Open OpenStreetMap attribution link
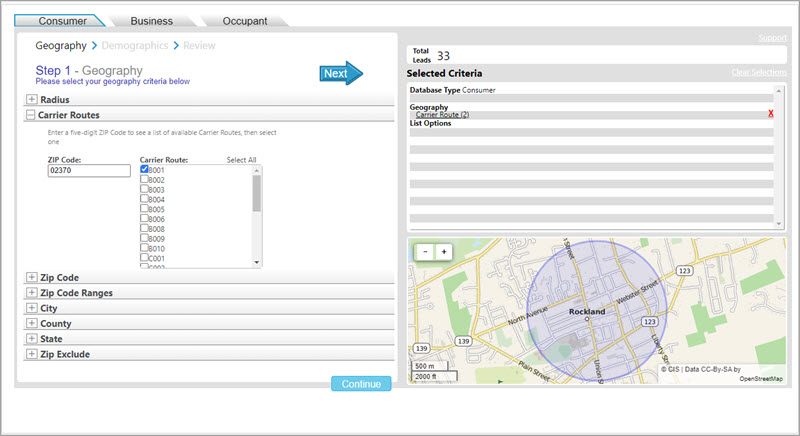 [x=761, y=378]
